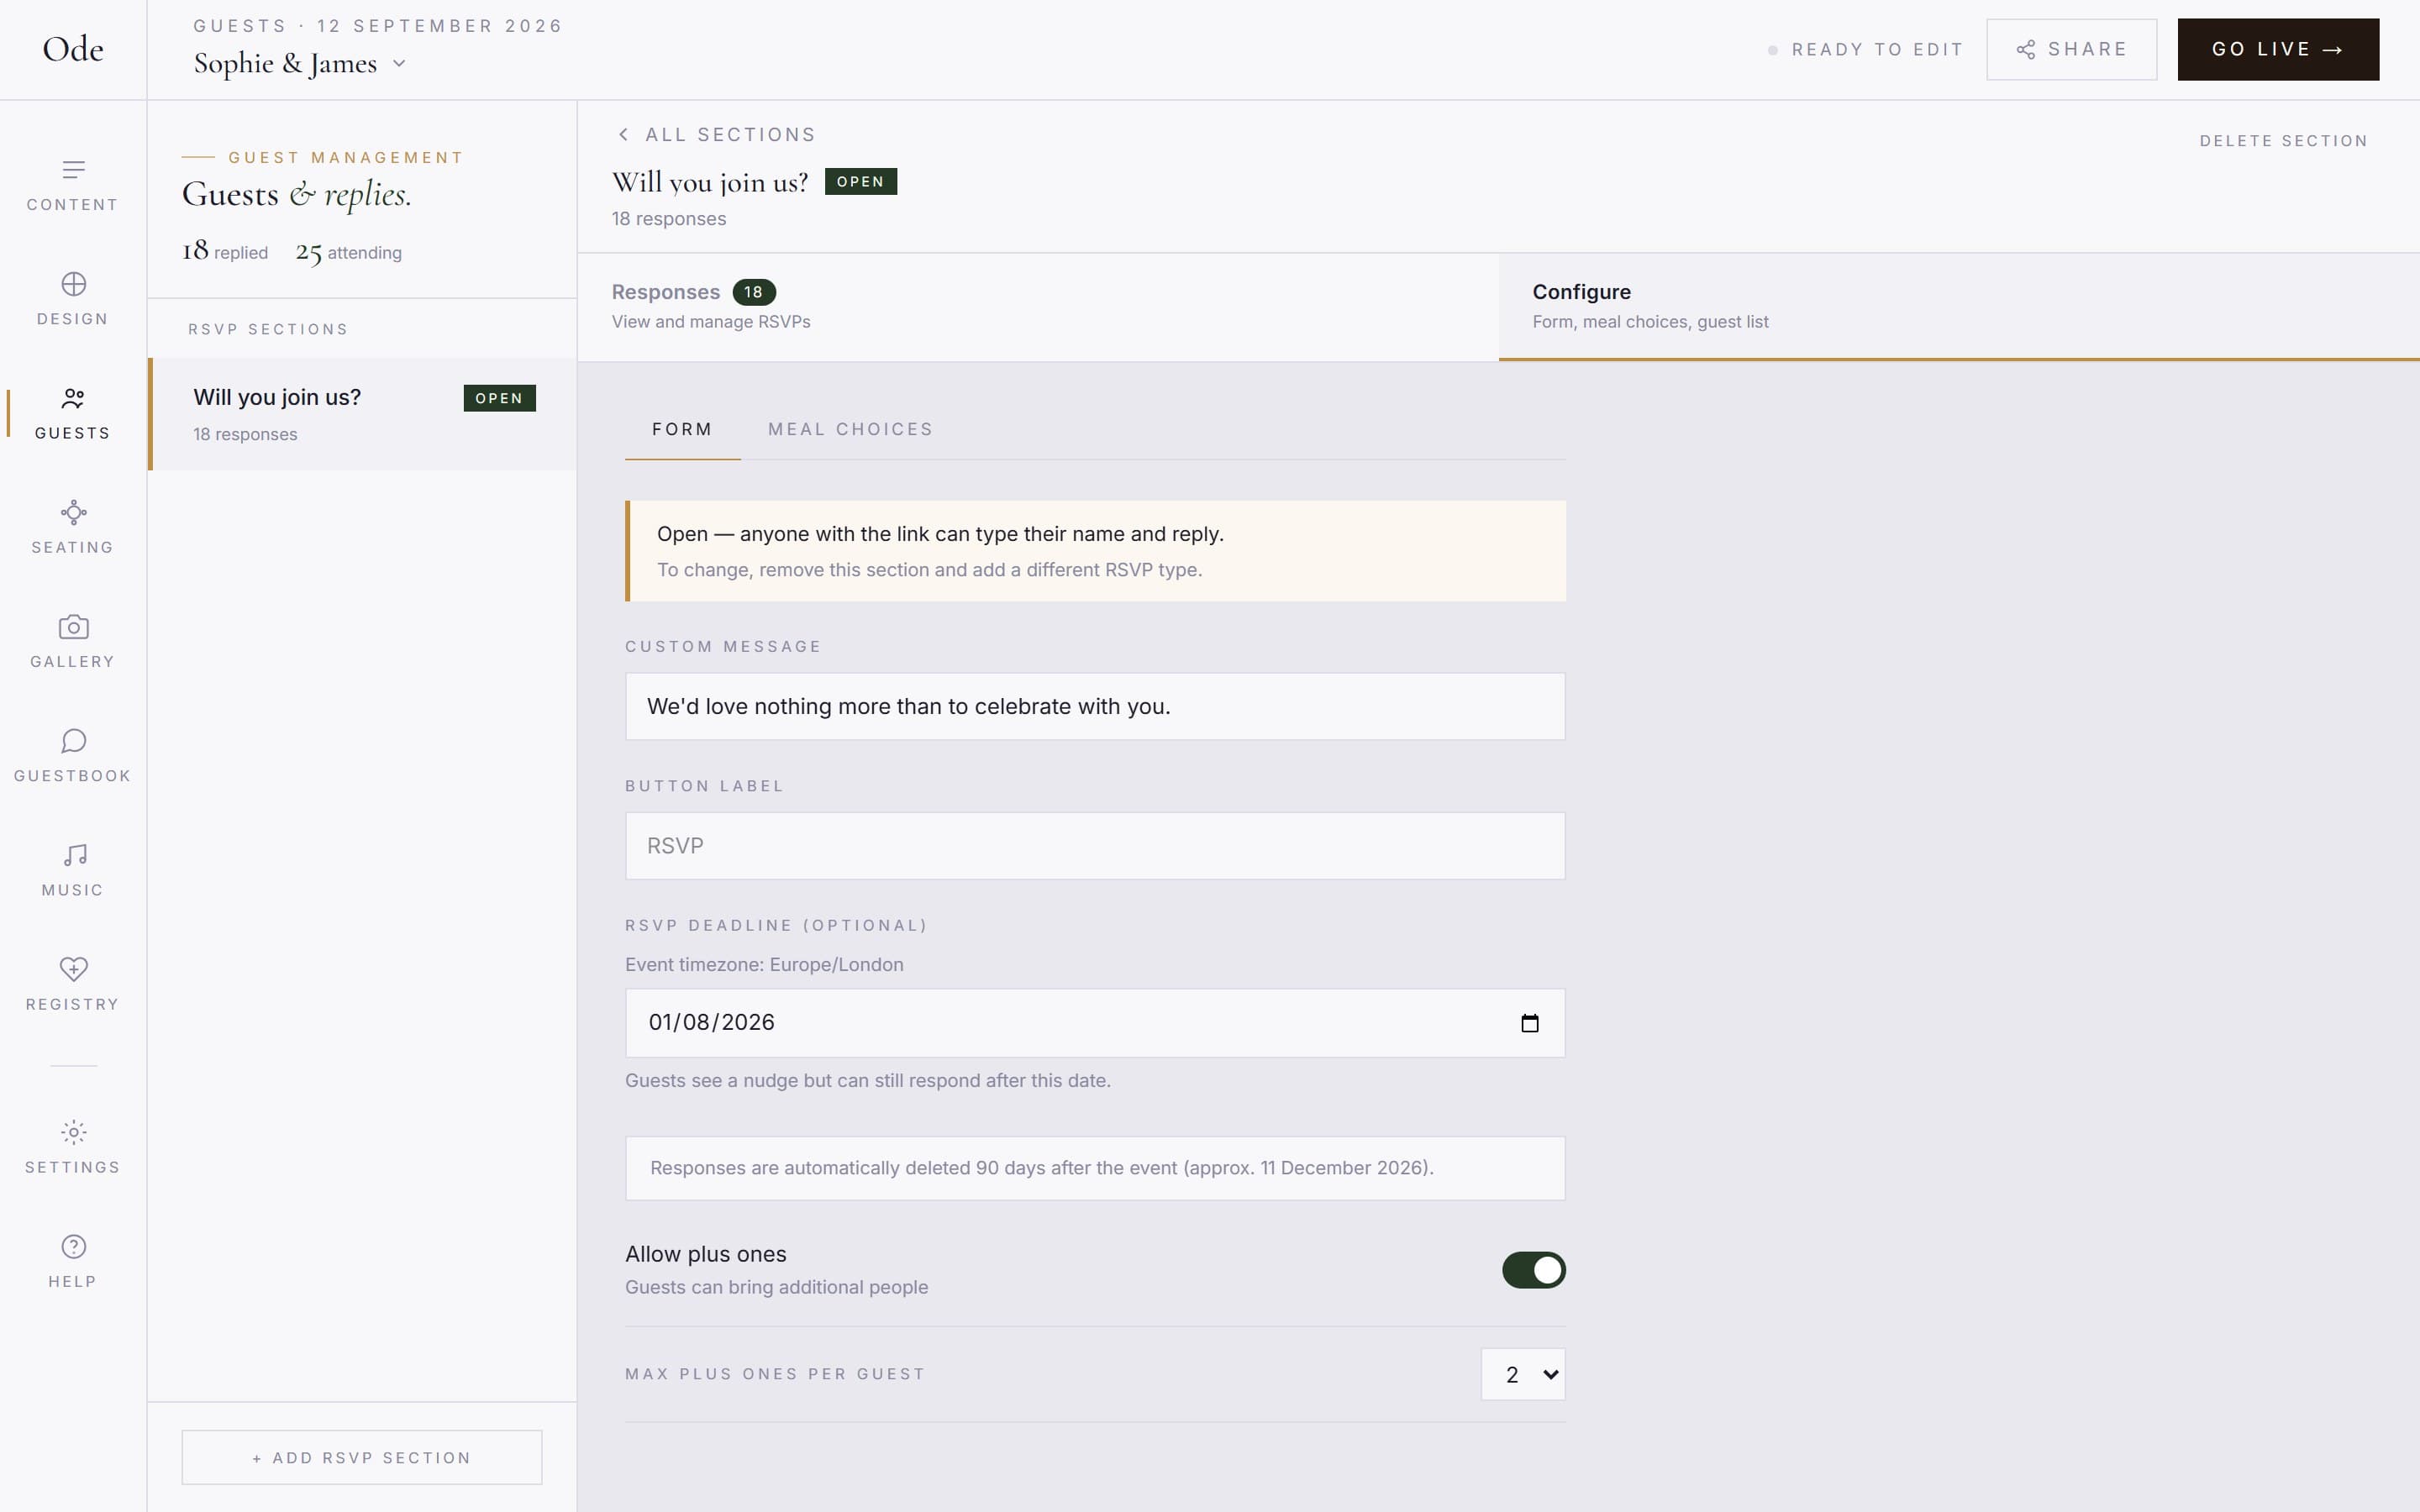Disable the Allow plus ones switch
This screenshot has height=1512, width=2420.
(x=1533, y=1270)
